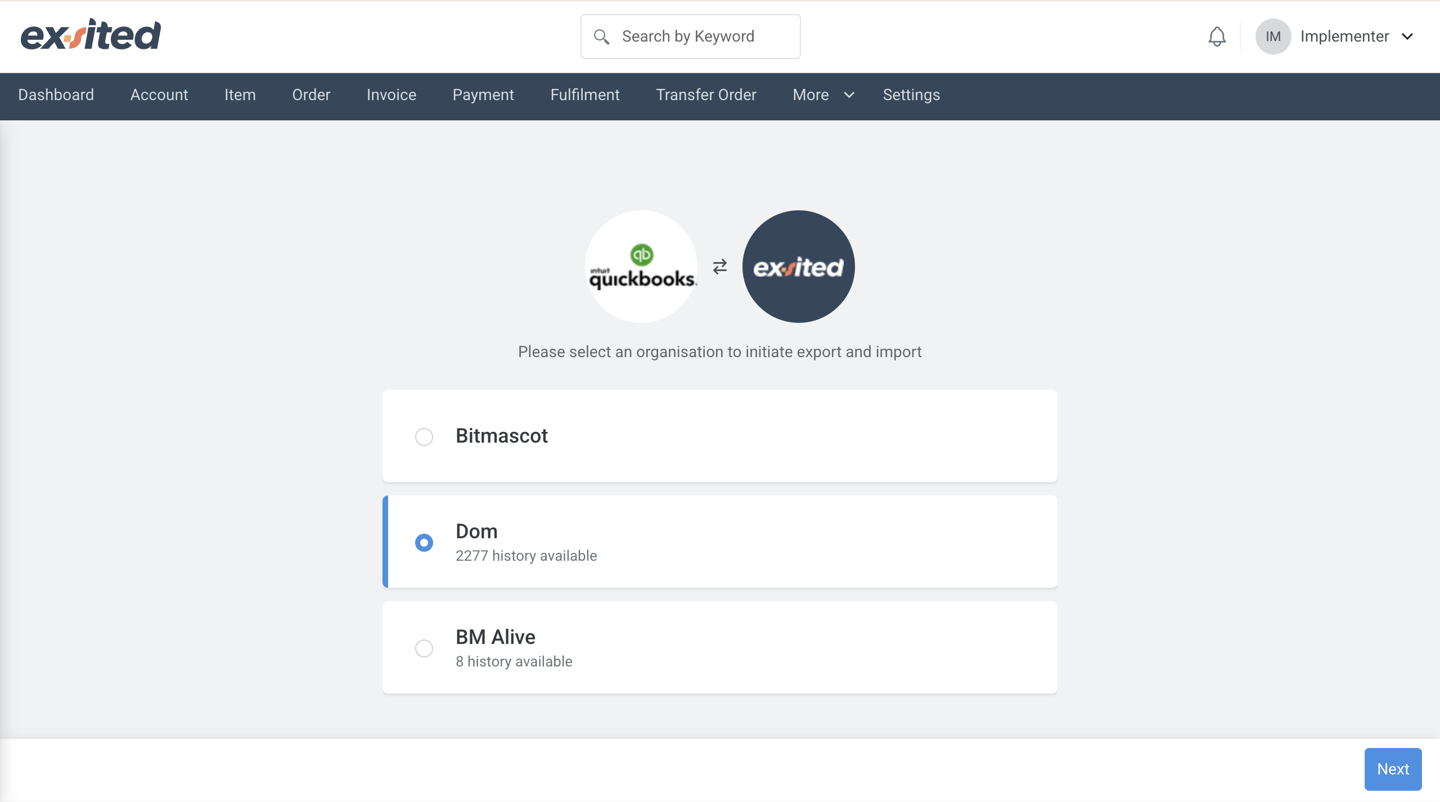Select the Dom radio button

tap(424, 542)
